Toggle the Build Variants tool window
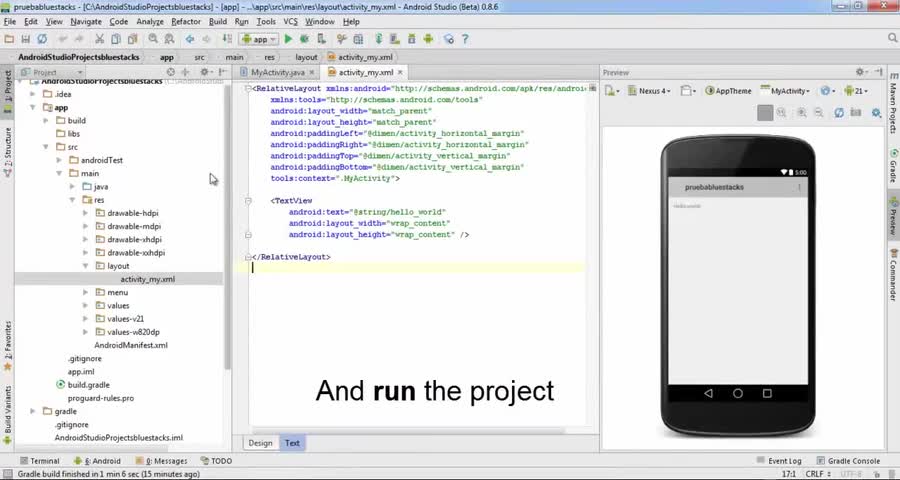Image resolution: width=900 pixels, height=480 pixels. point(7,413)
